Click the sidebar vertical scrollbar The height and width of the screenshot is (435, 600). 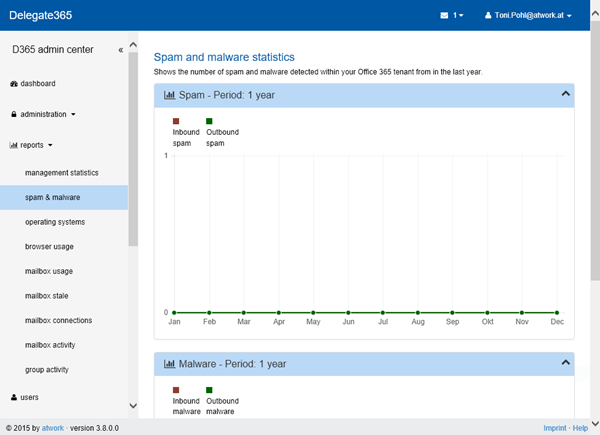(133, 150)
